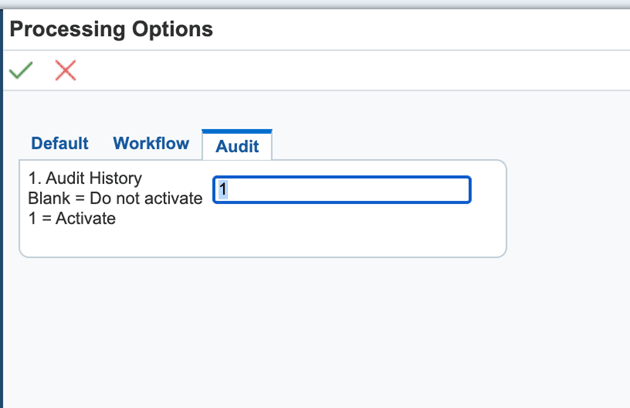This screenshot has width=630, height=408.
Task: Click the dark blue left border strip
Action: (1, 250)
